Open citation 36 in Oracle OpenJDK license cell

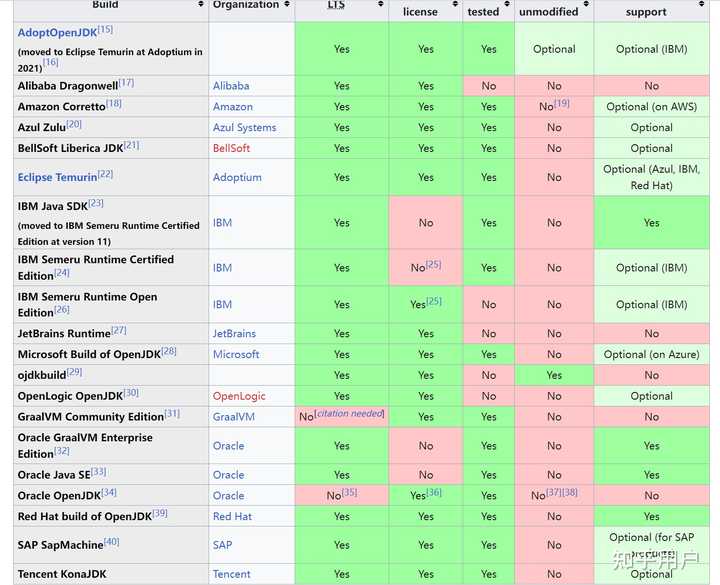434,492
